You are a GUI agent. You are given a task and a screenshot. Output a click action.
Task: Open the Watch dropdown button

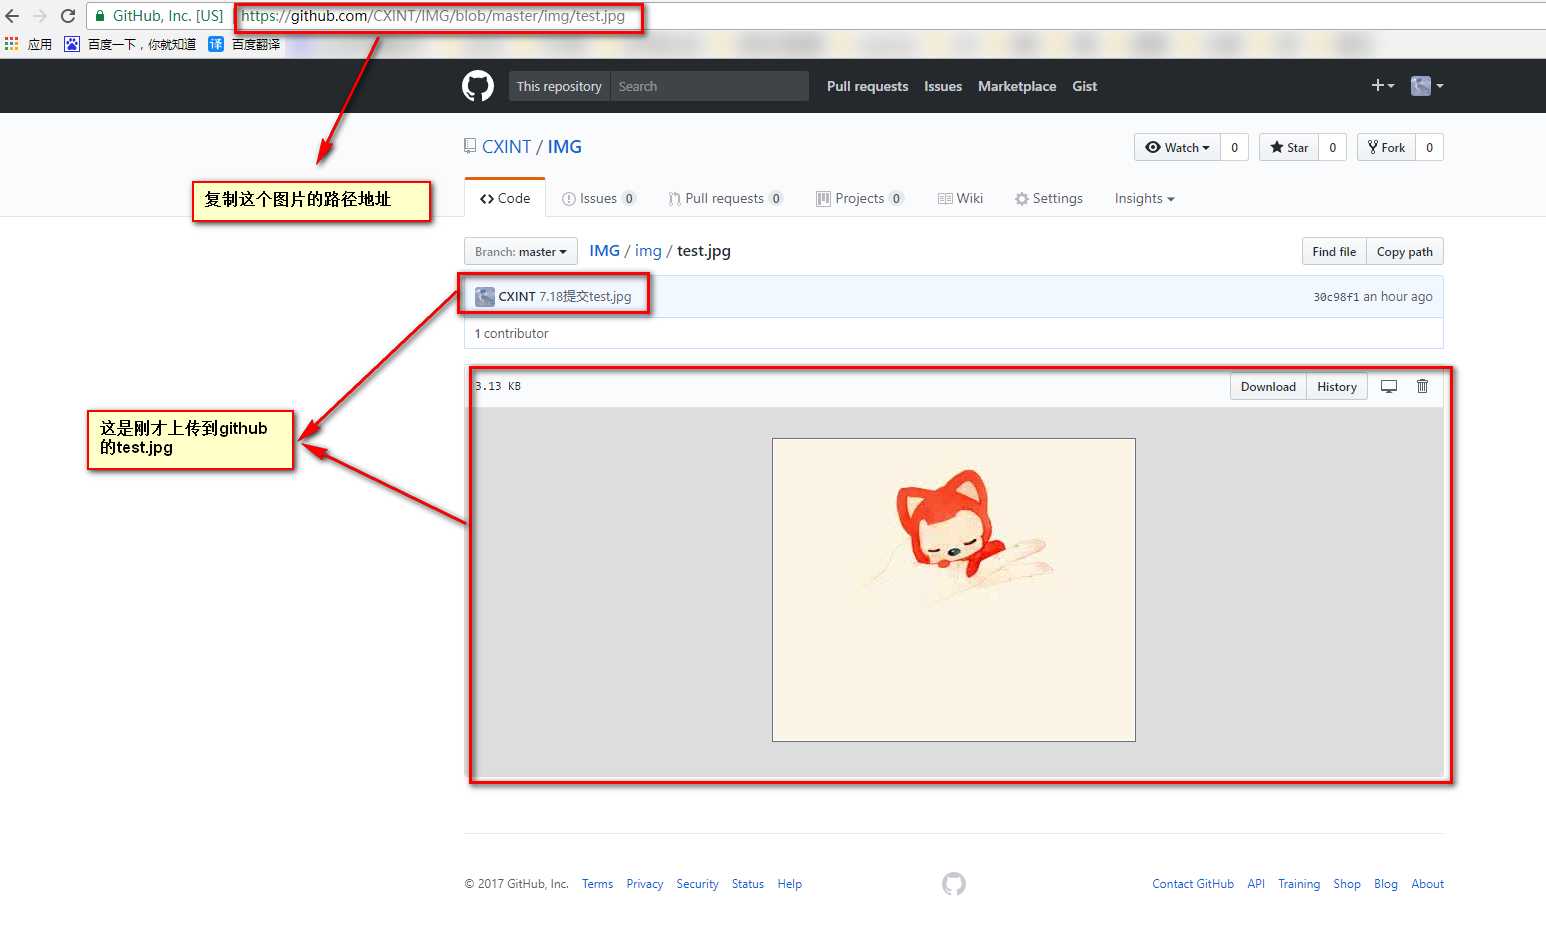click(1177, 147)
